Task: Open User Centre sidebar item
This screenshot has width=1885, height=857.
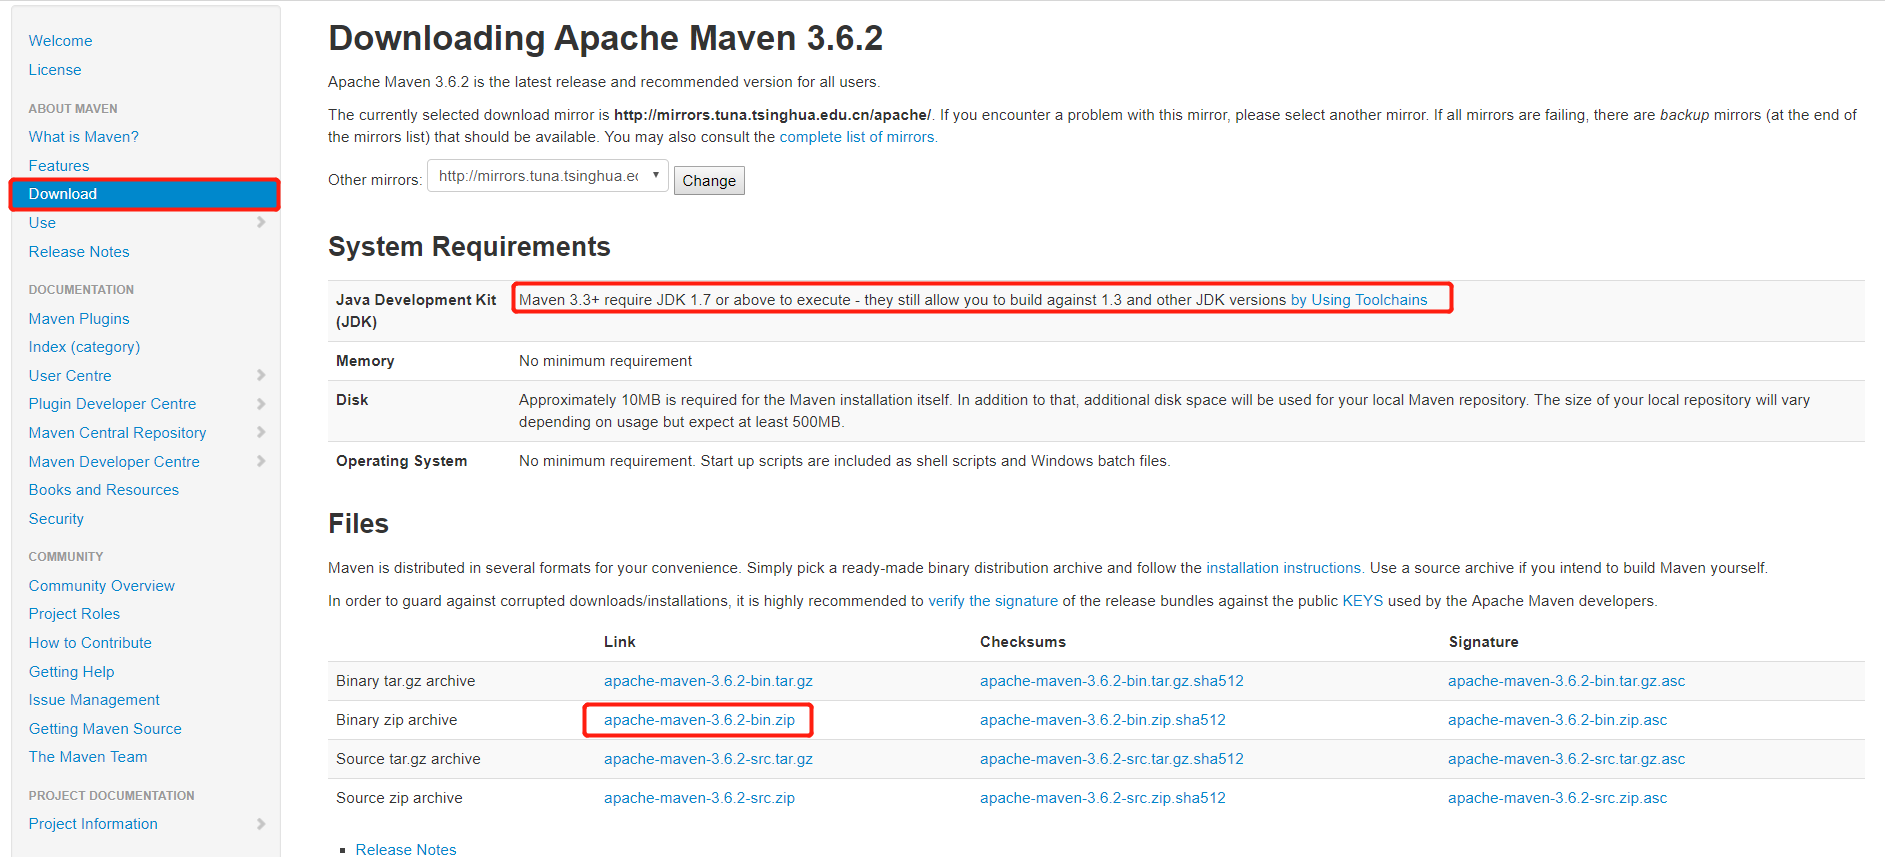Action: click(70, 376)
